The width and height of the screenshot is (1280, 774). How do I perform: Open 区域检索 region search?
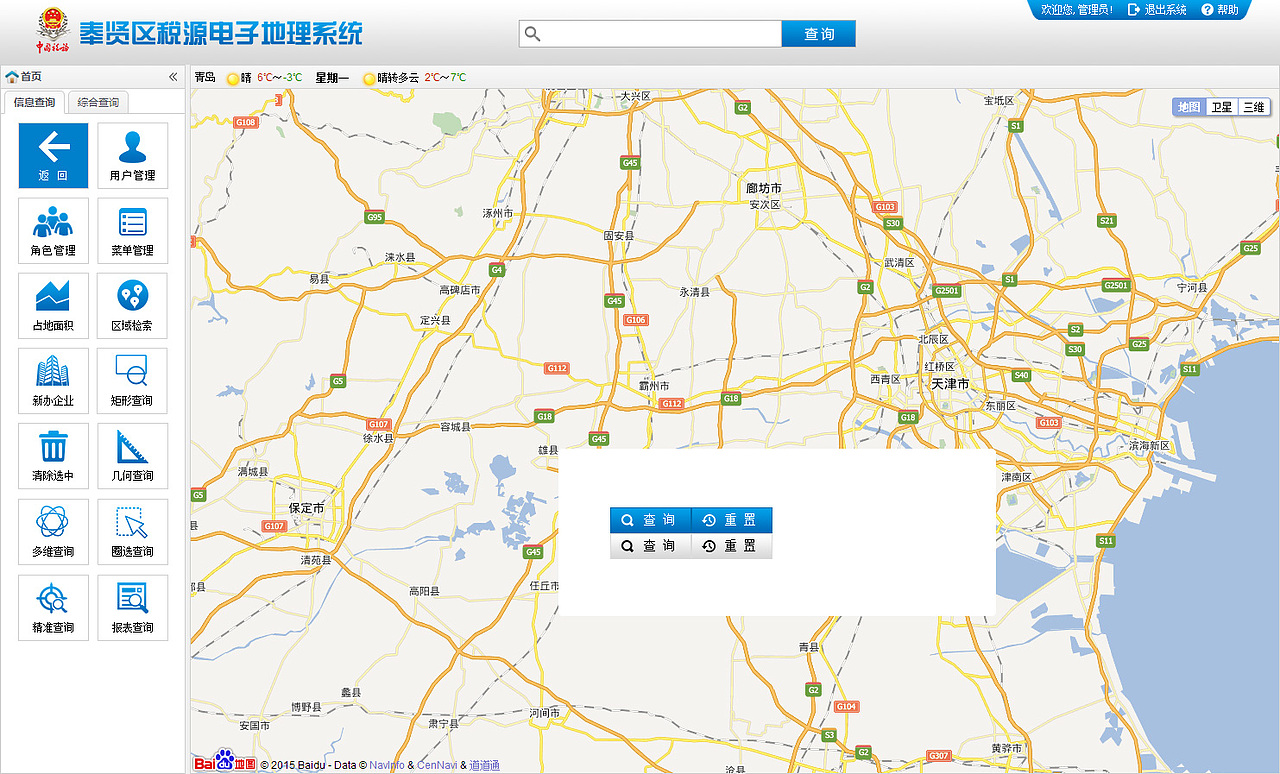pos(132,306)
